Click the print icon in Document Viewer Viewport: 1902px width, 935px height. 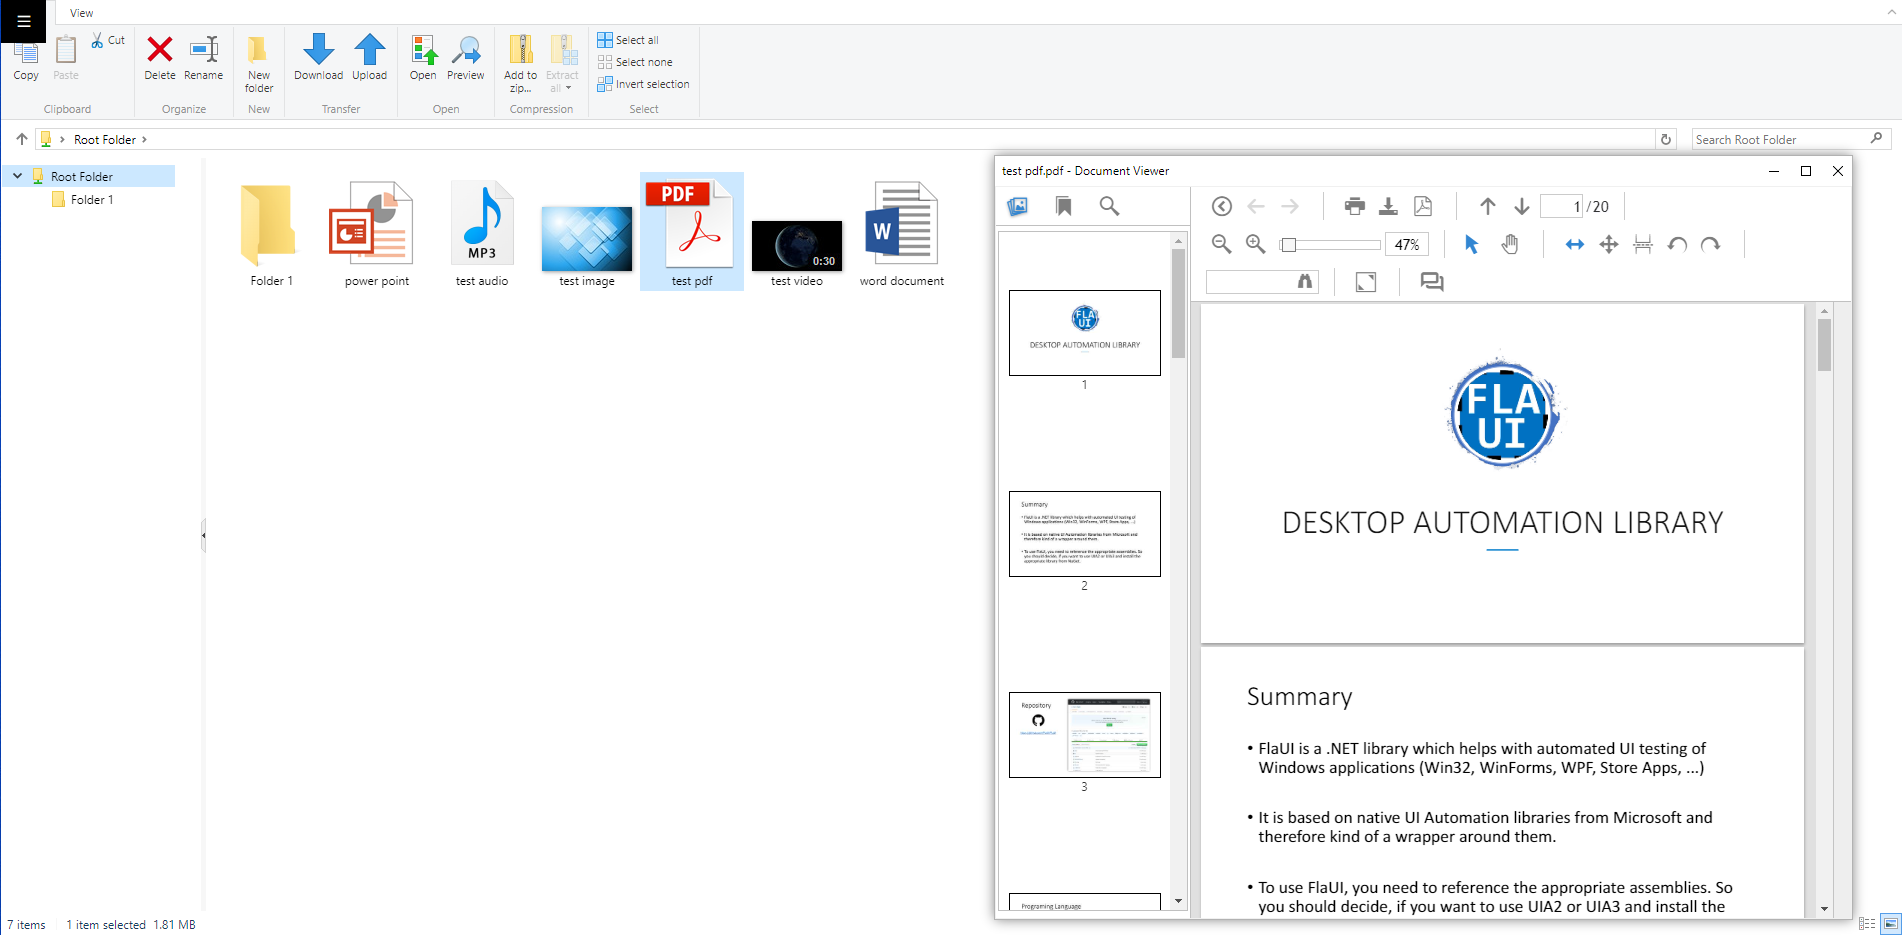(x=1355, y=206)
